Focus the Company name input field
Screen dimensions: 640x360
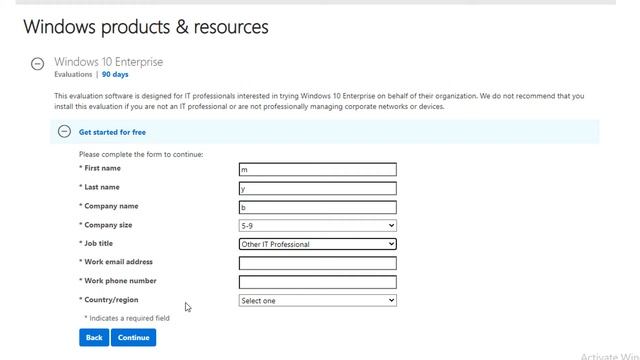[318, 207]
